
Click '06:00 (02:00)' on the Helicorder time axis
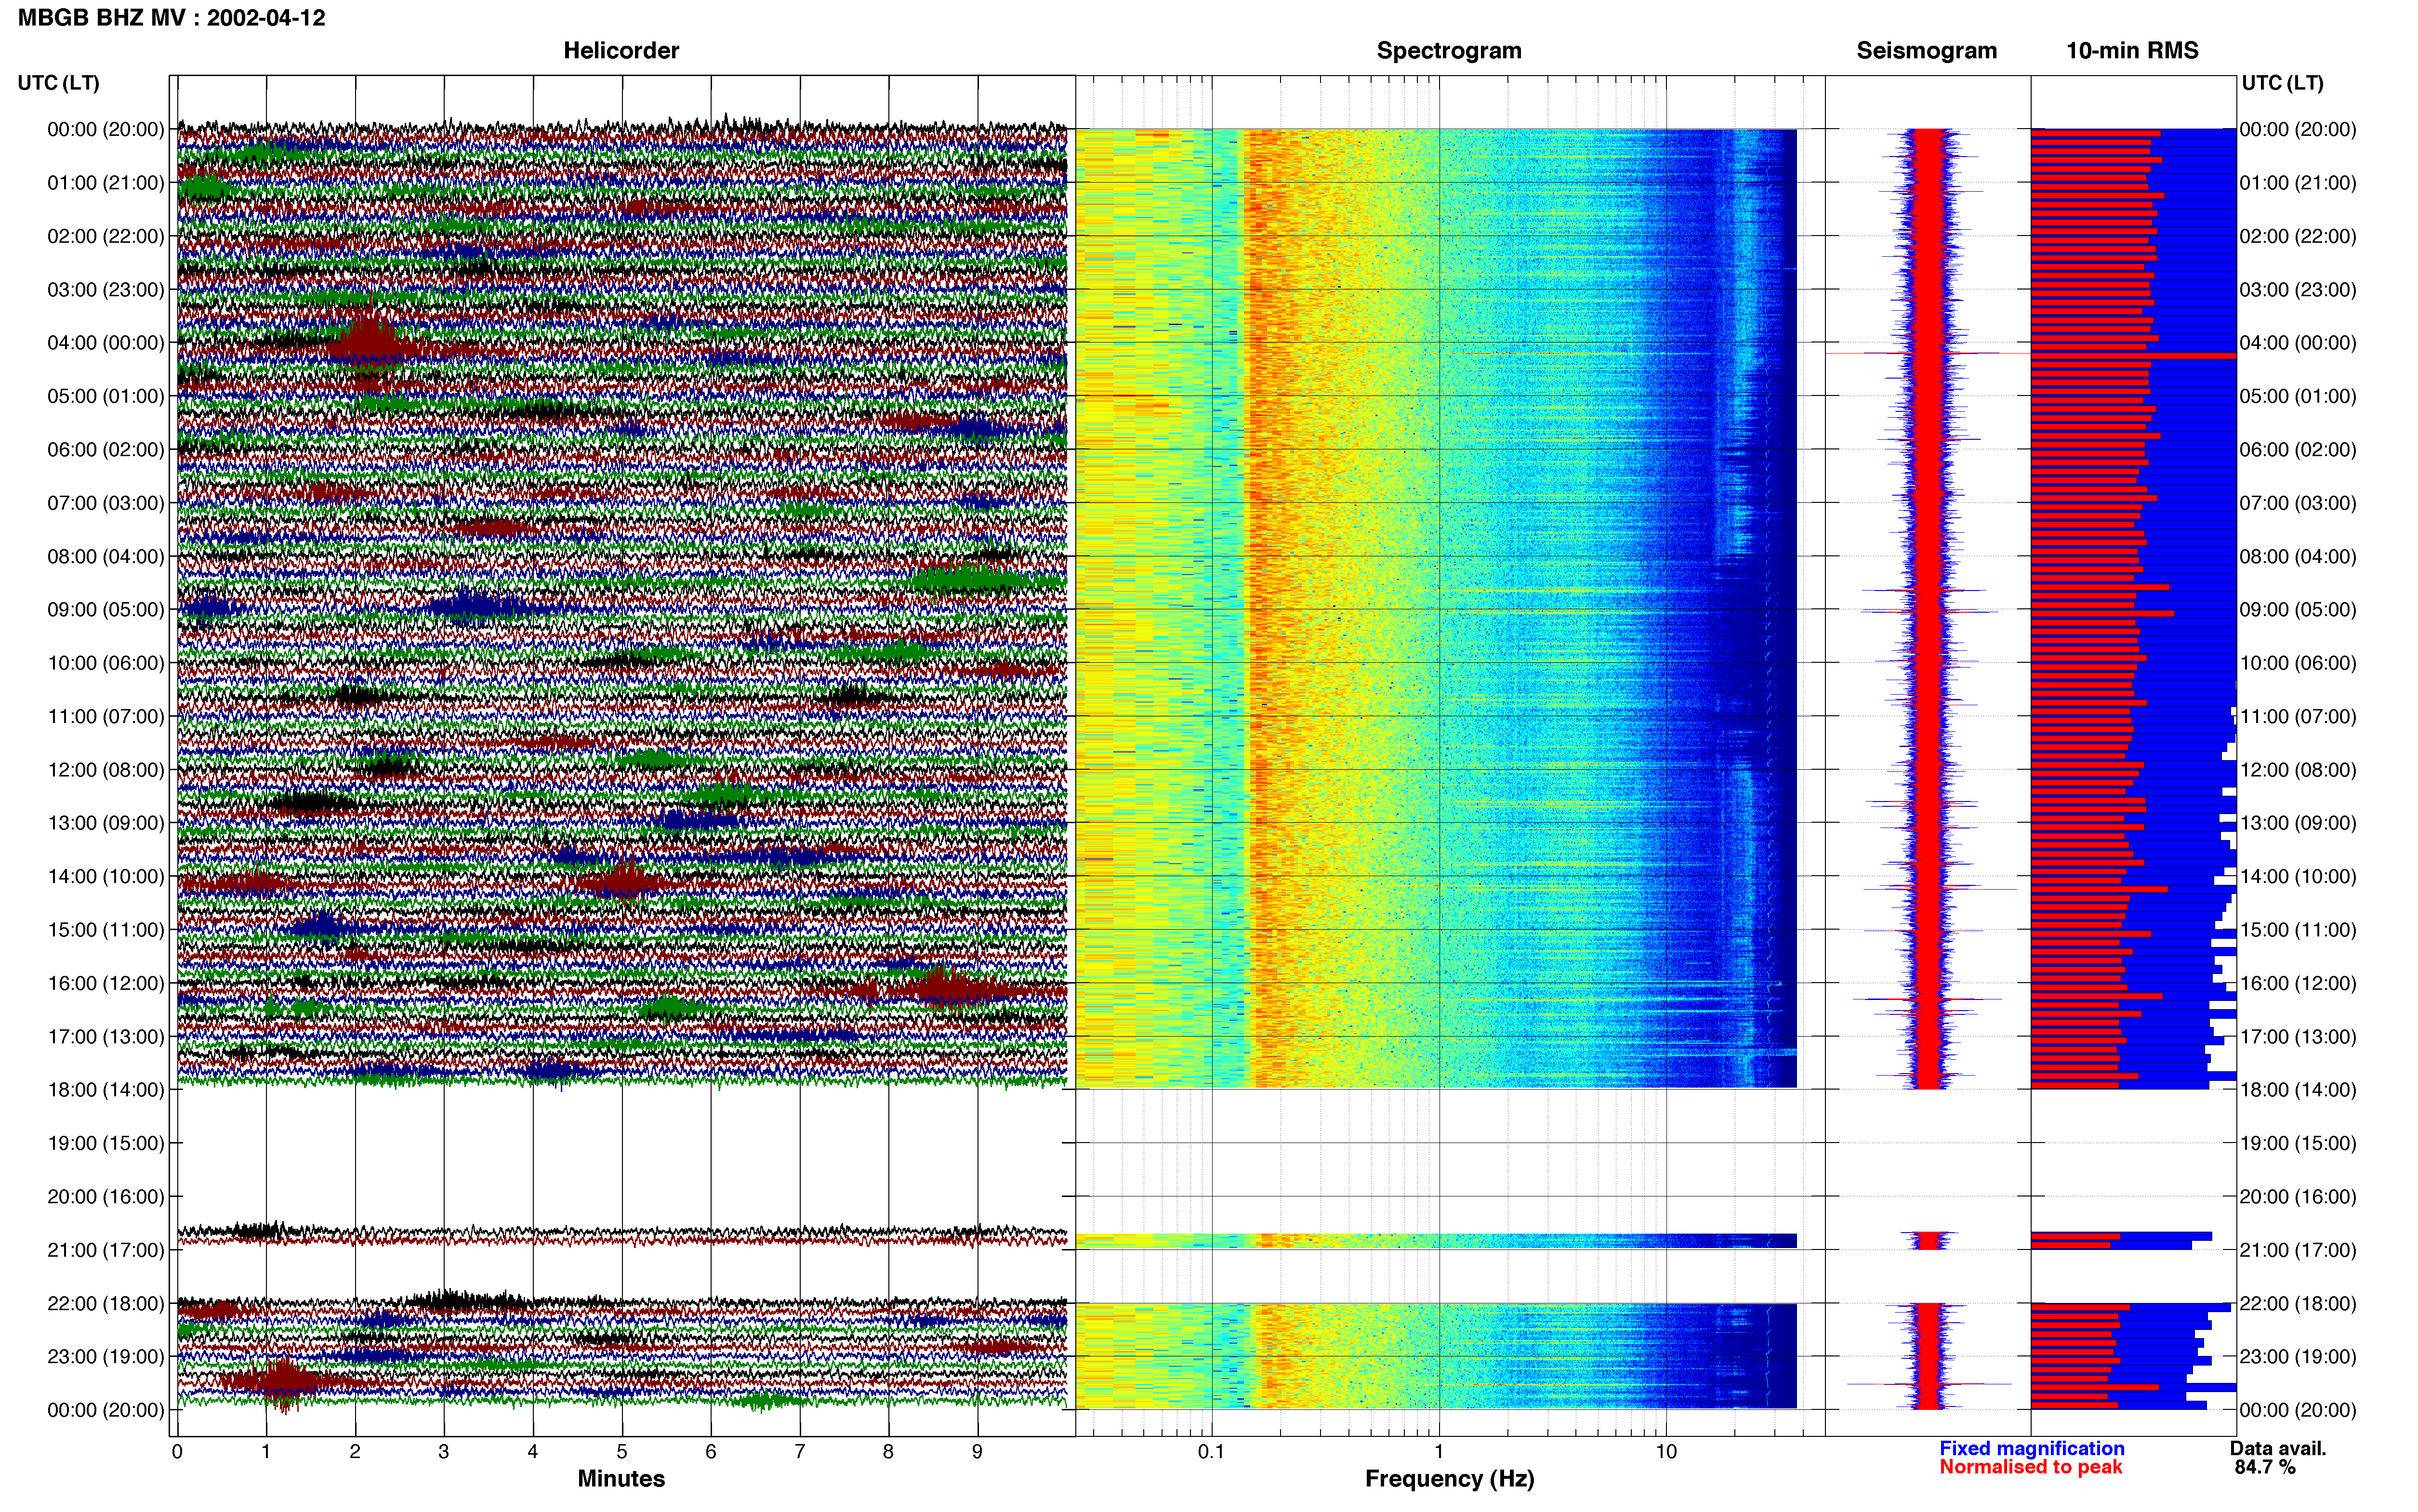(106, 450)
